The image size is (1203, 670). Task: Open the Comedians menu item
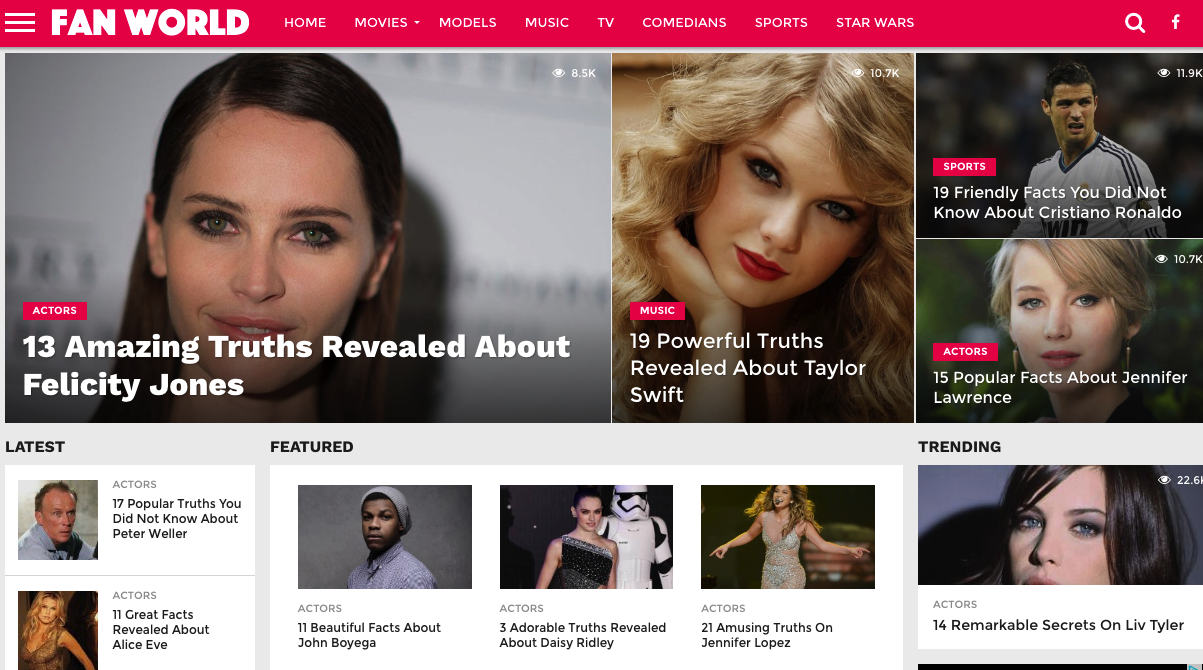click(x=685, y=22)
